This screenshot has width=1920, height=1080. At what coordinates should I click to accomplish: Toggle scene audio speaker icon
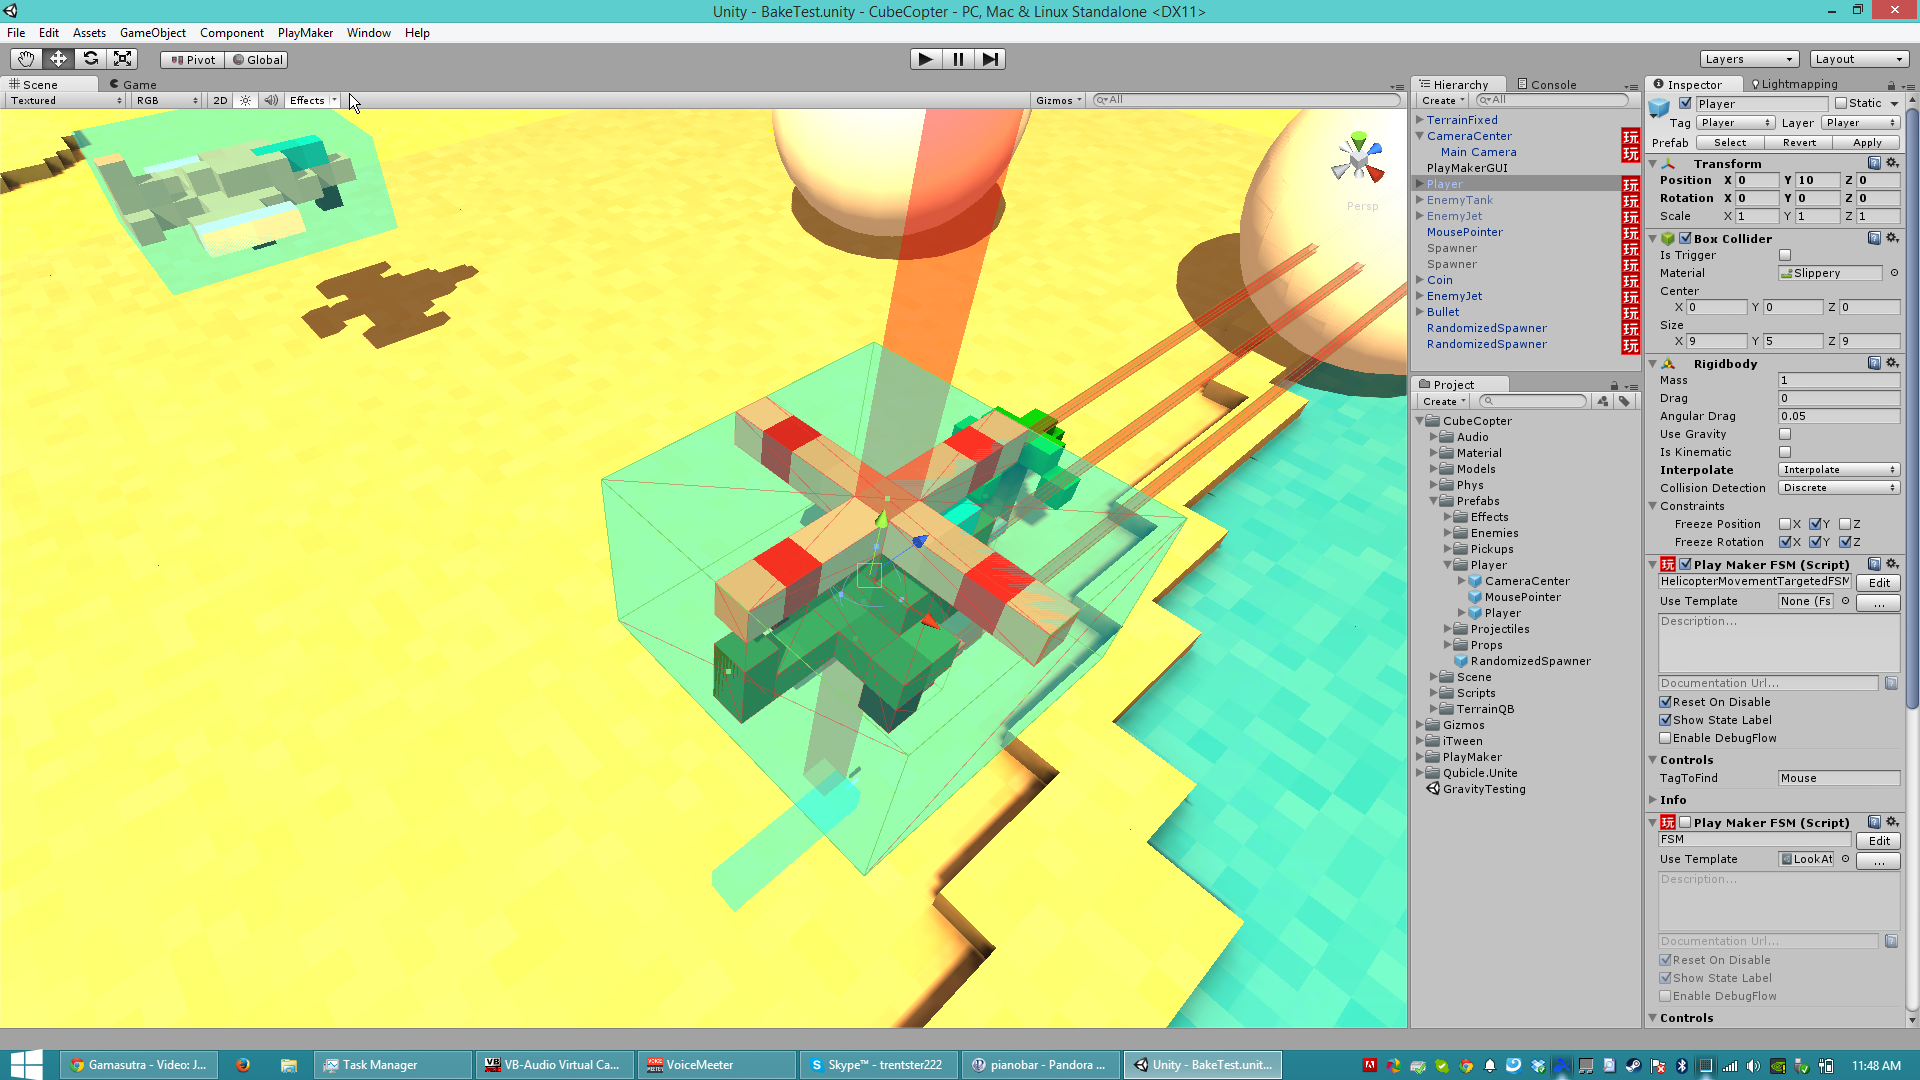tap(271, 101)
